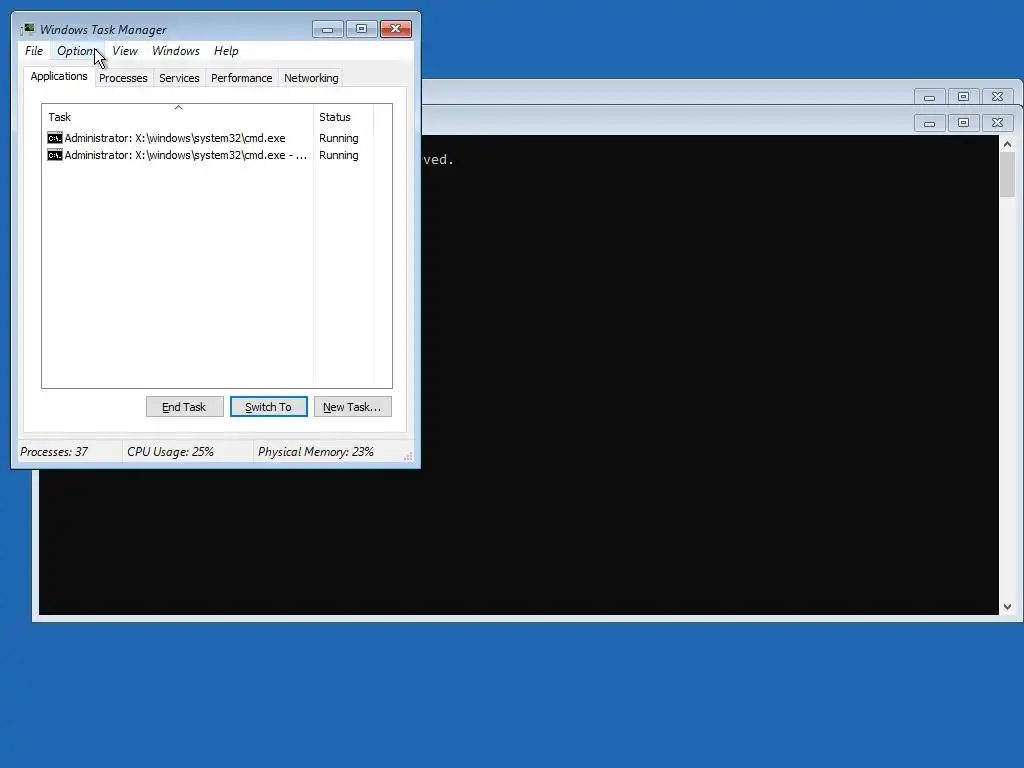Screen dimensions: 1024x768
Task: Close the rear command prompt window
Action: 997,97
